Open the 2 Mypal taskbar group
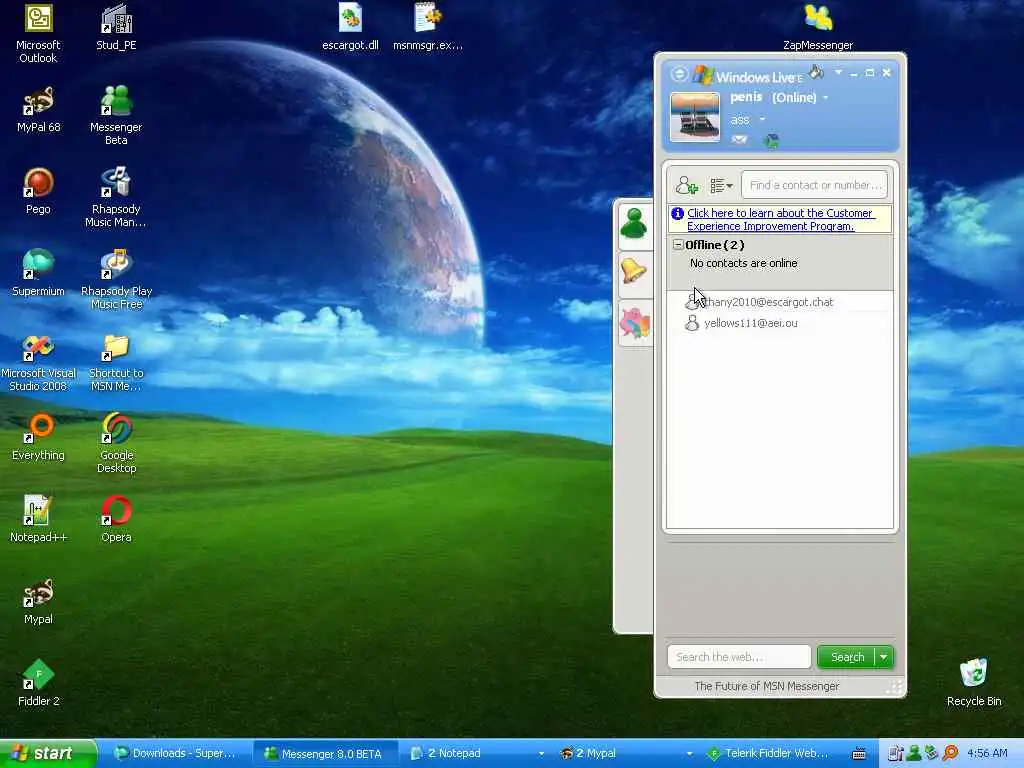Image resolution: width=1024 pixels, height=768 pixels. tap(624, 754)
